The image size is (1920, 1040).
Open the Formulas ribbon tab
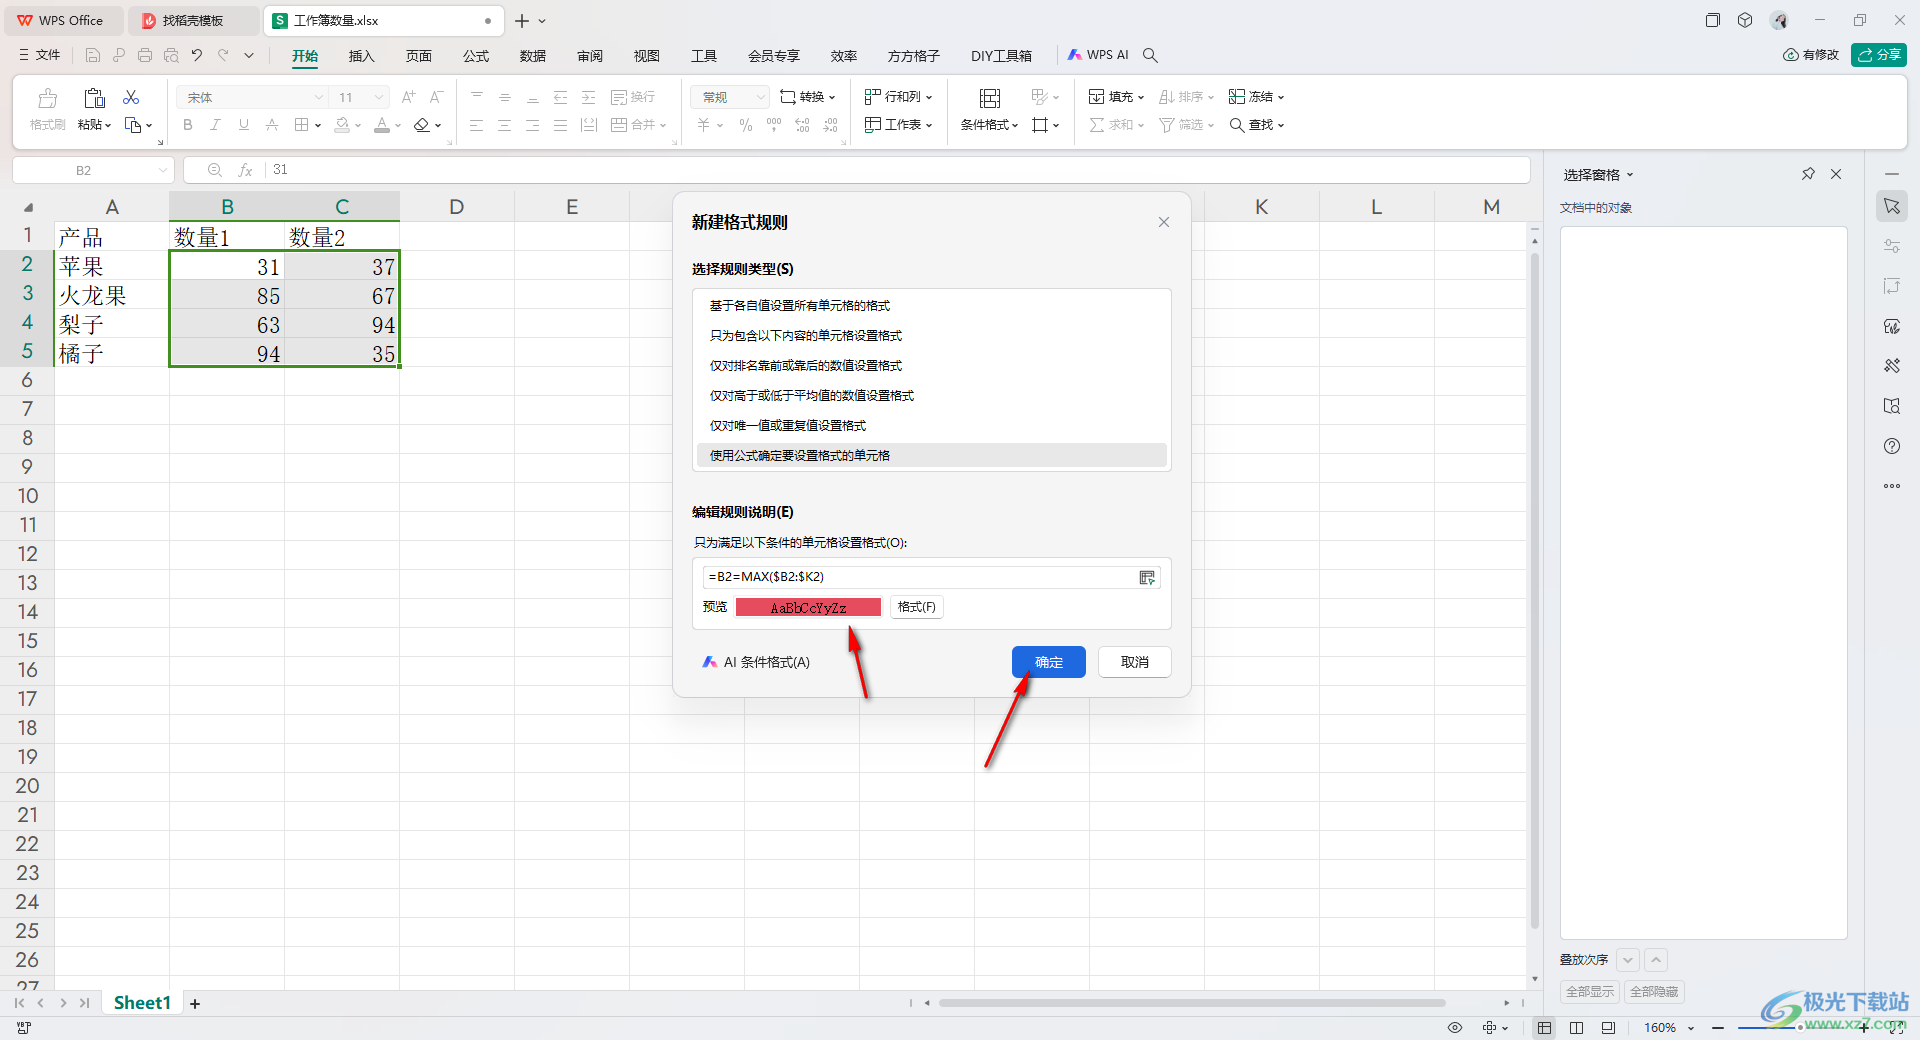[476, 56]
